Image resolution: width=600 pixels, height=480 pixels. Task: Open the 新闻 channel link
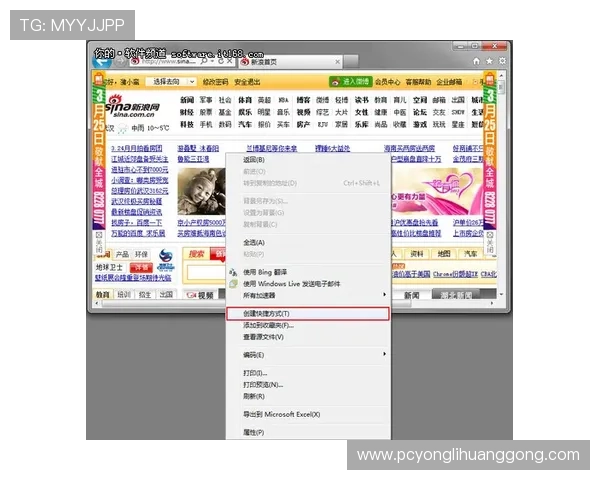click(x=187, y=100)
